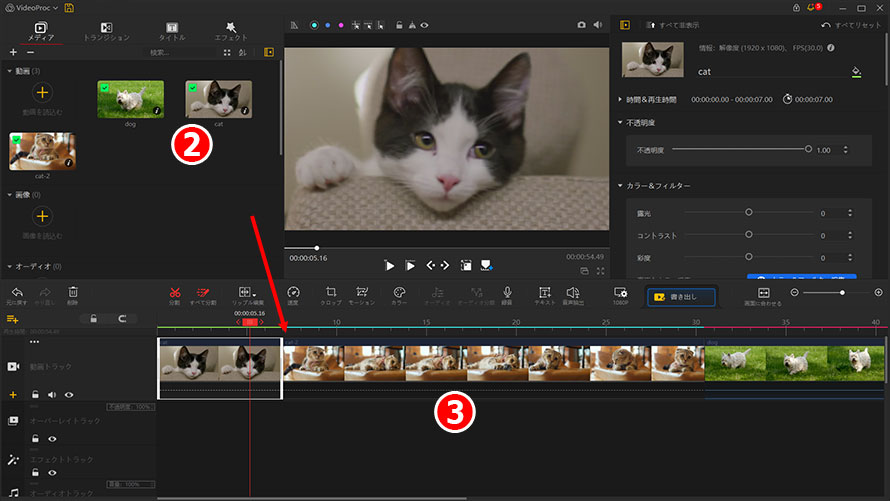Screen dimensions: 890x501
Task: Toggle lock on the overlay track
Action: pyautogui.click(x=35, y=438)
